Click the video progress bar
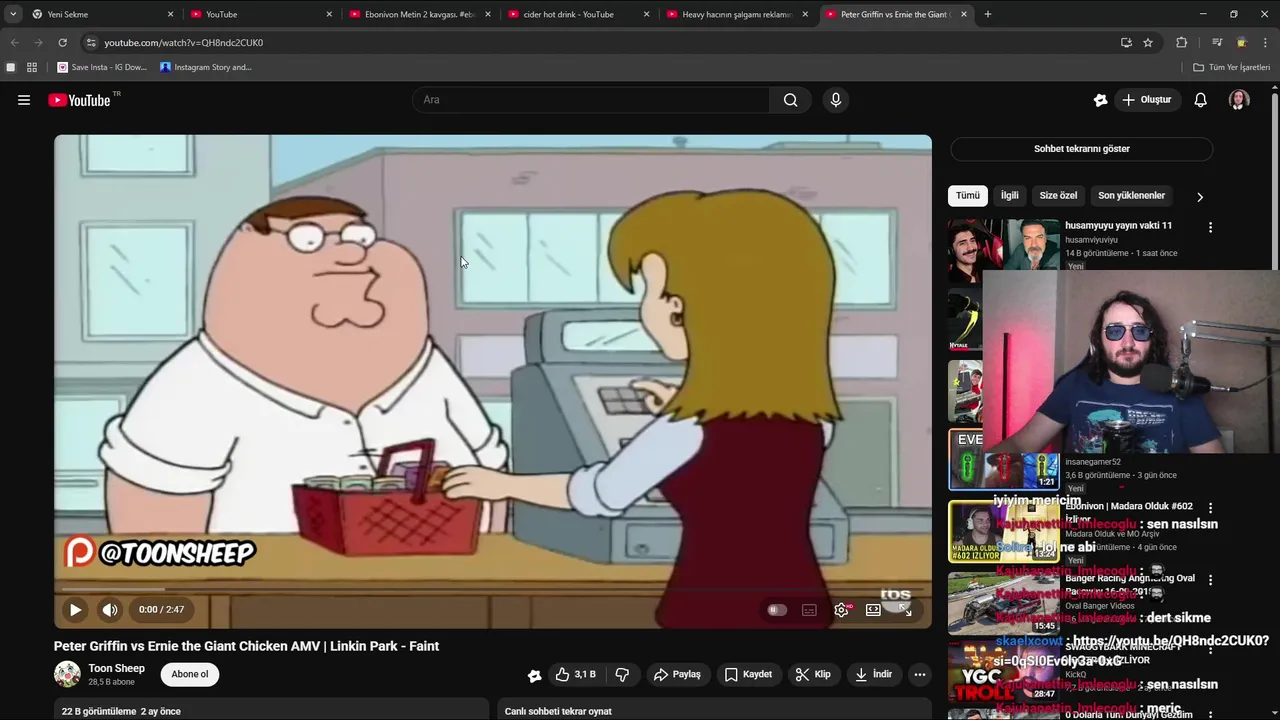1280x720 pixels. [492, 589]
